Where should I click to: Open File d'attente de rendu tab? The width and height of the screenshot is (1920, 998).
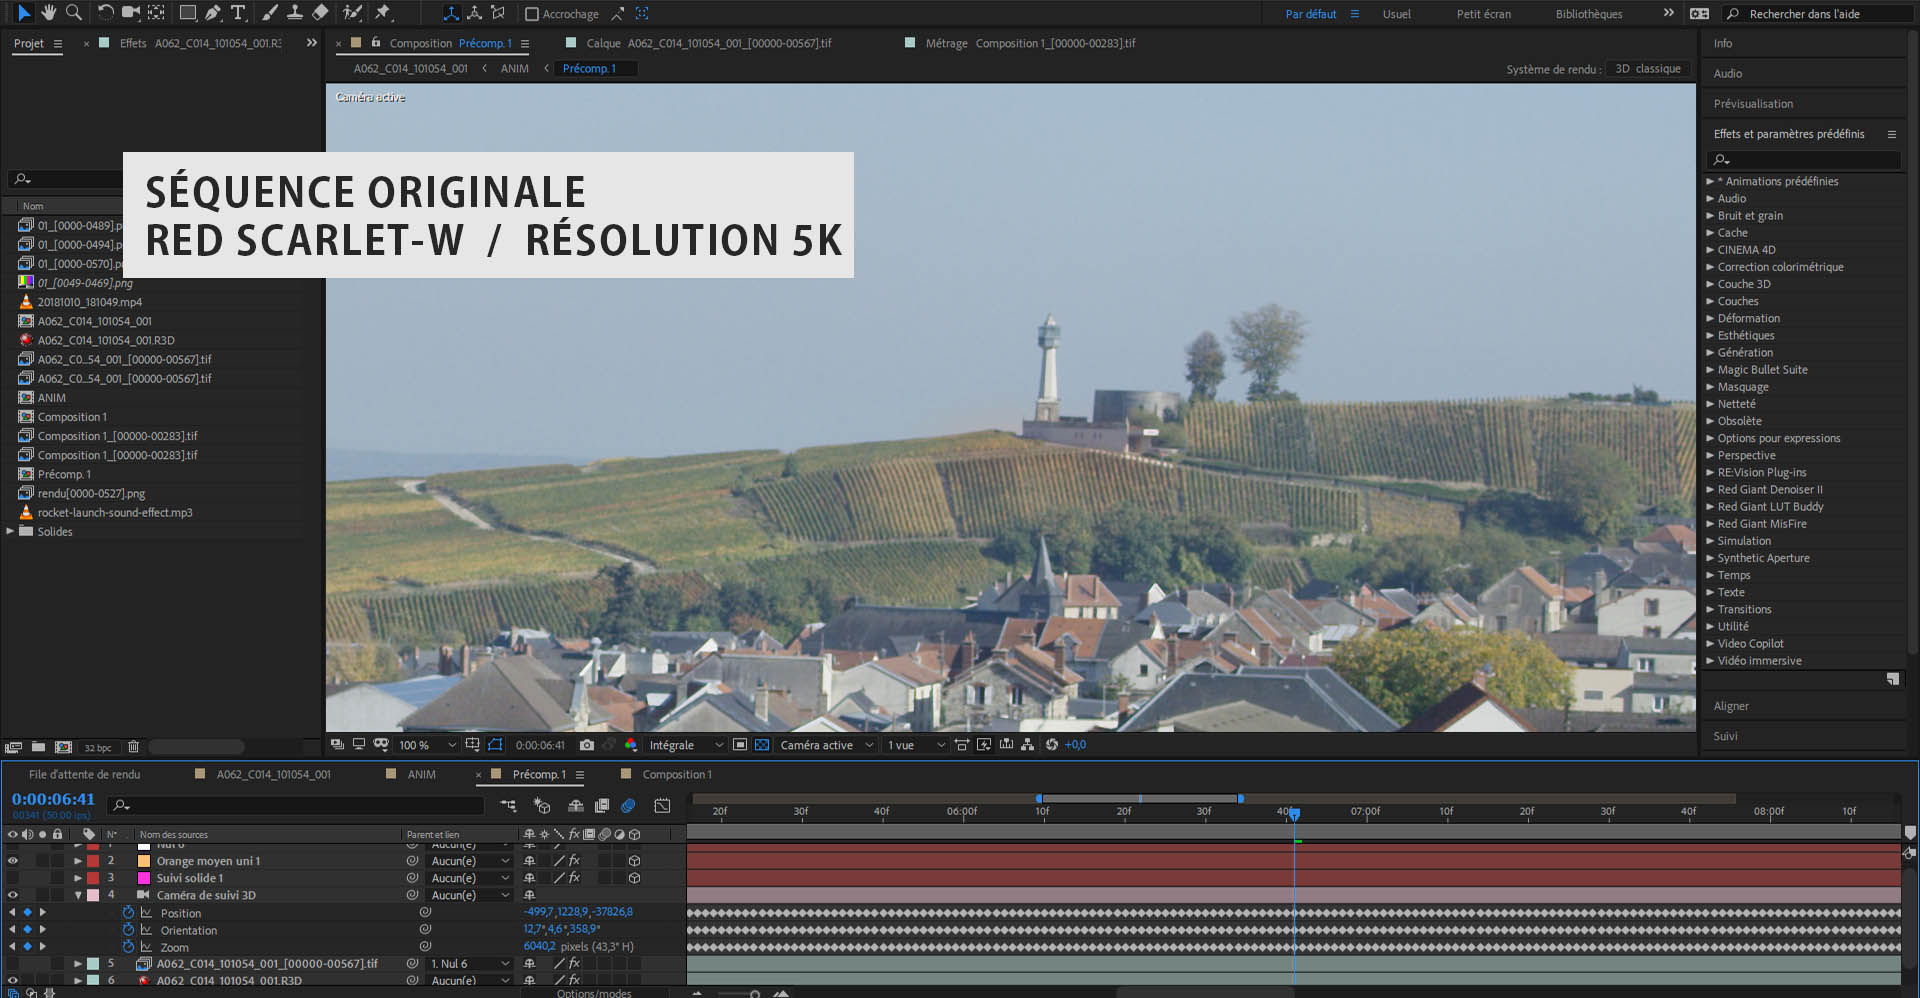pos(85,775)
